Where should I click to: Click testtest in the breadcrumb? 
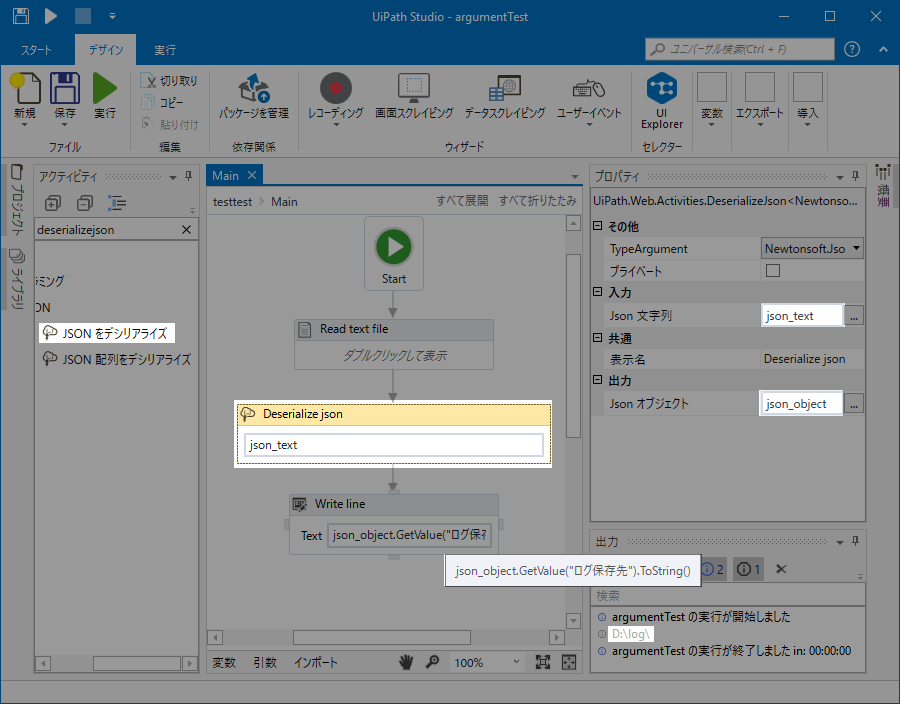(x=232, y=202)
